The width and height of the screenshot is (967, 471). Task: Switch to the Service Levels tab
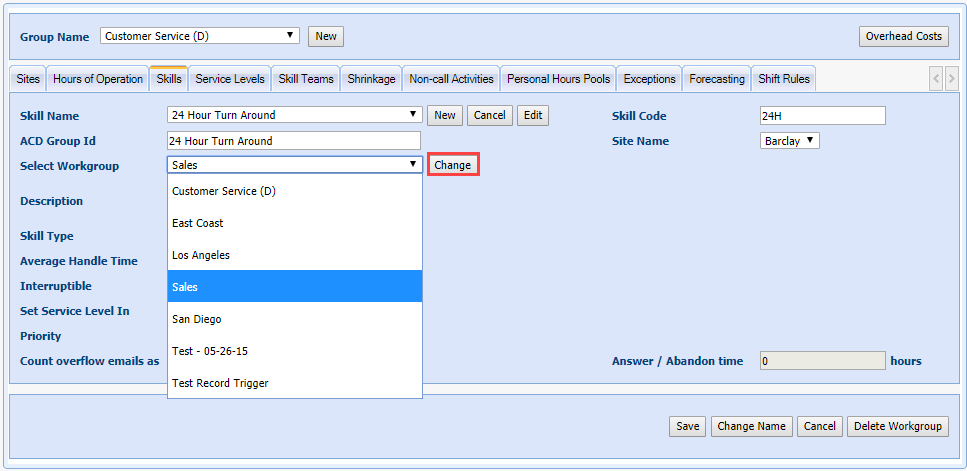pyautogui.click(x=230, y=79)
